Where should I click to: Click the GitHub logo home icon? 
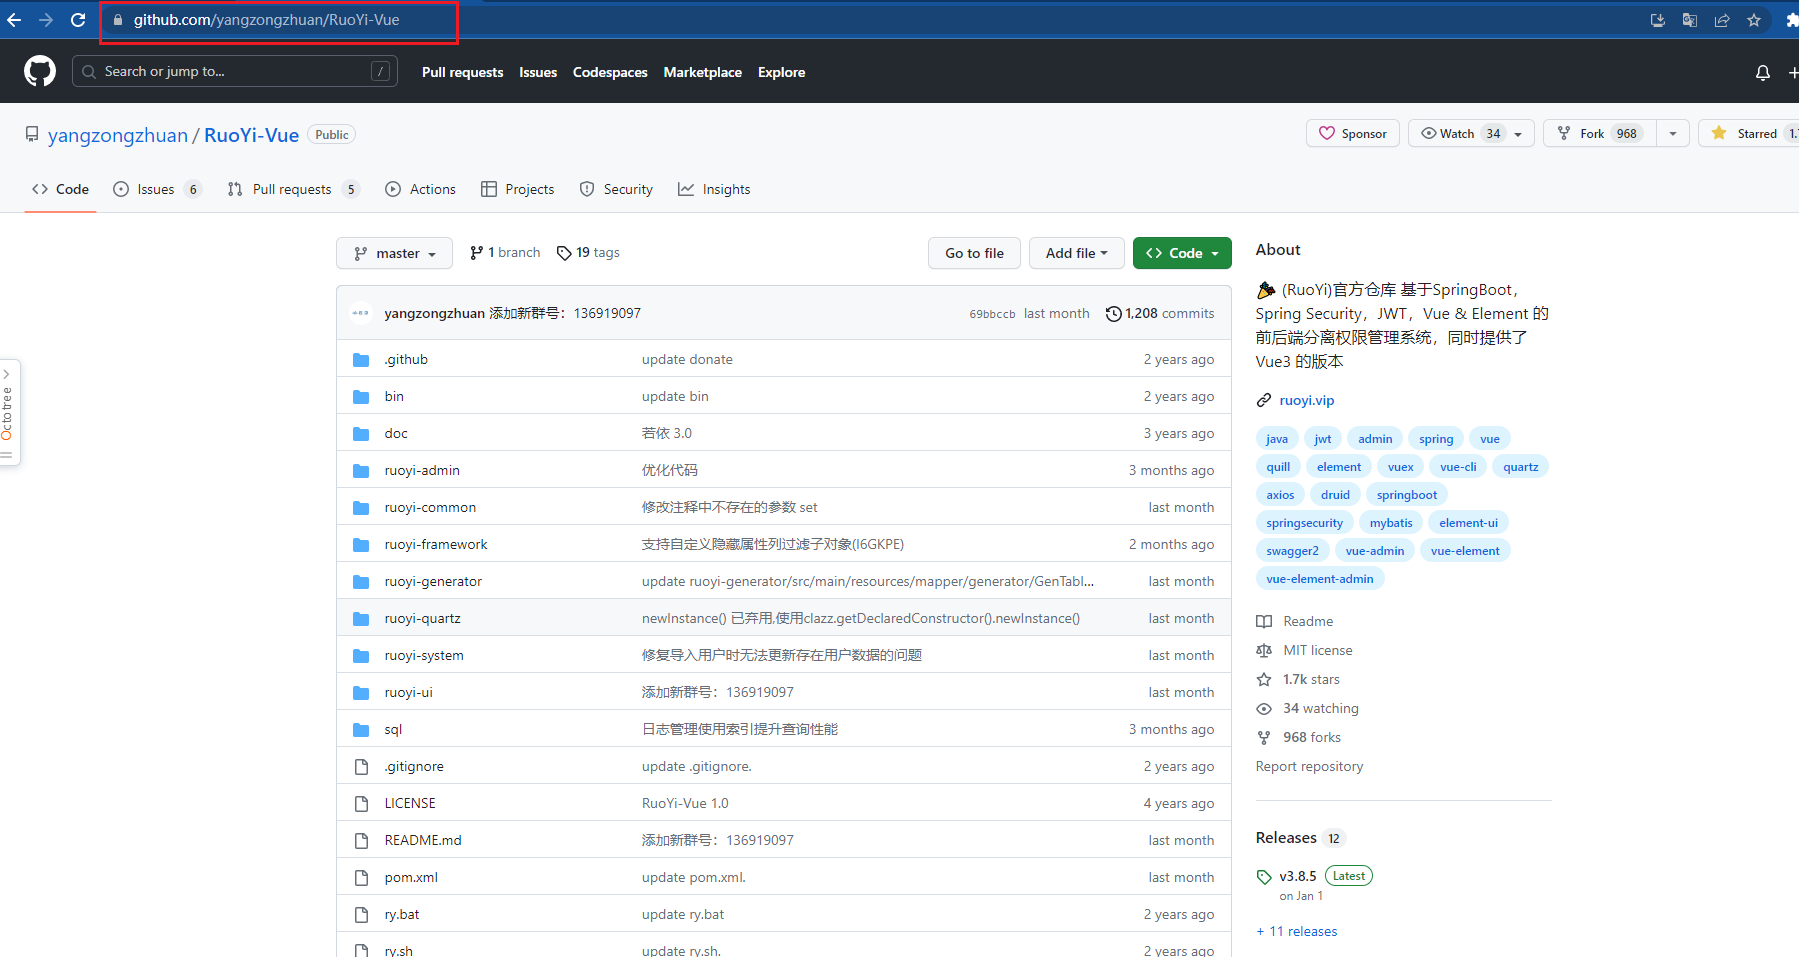click(x=40, y=71)
